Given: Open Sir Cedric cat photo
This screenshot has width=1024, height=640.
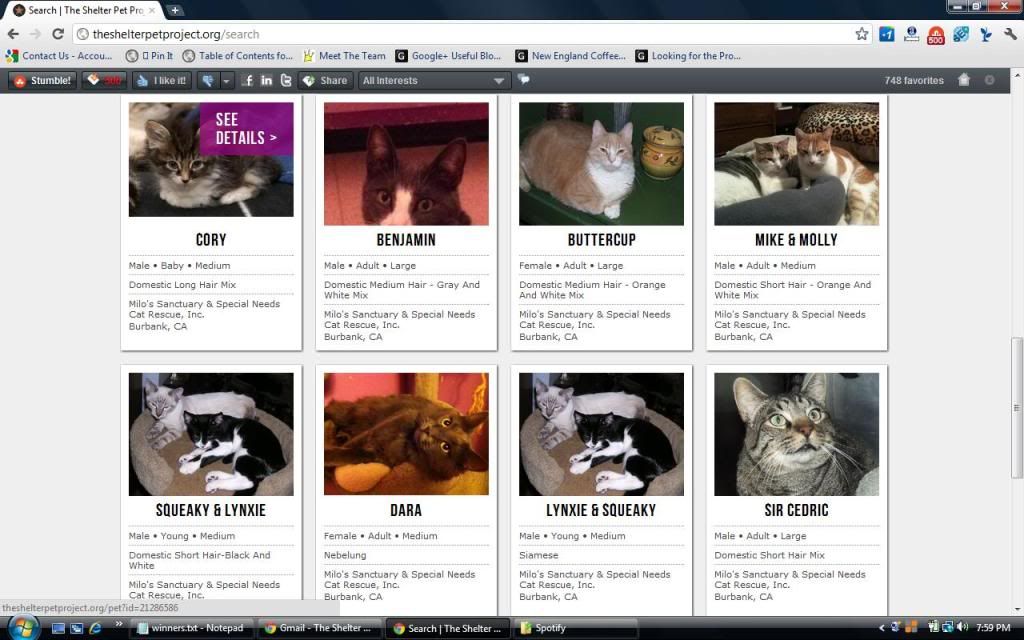Looking at the screenshot, I should (x=796, y=435).
